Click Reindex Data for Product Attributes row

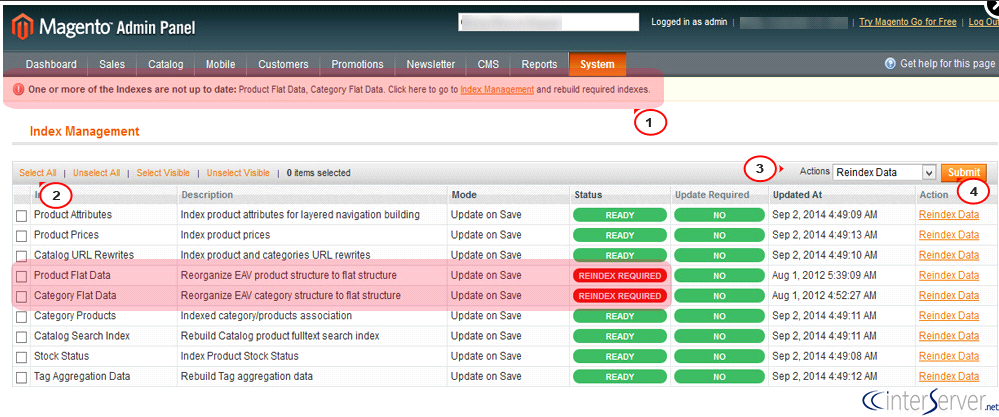click(x=949, y=215)
